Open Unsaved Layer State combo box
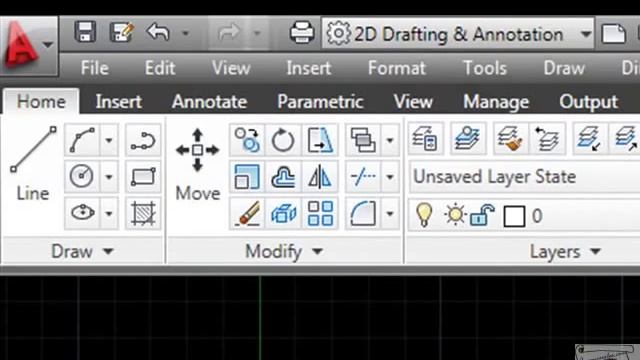Image resolution: width=640 pixels, height=360 pixels. point(524,177)
